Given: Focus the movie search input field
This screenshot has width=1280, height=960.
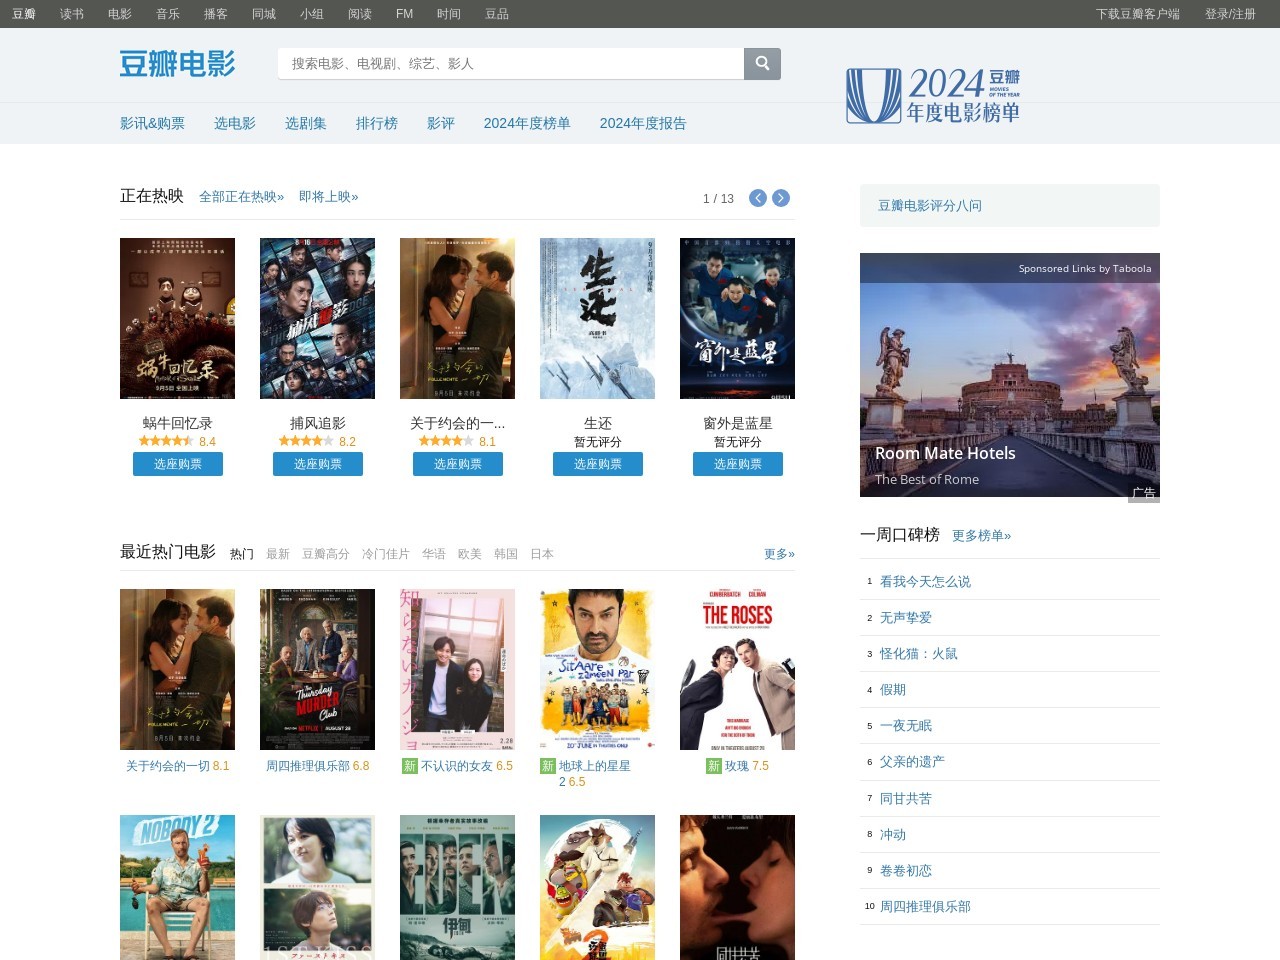Looking at the screenshot, I should [x=511, y=63].
